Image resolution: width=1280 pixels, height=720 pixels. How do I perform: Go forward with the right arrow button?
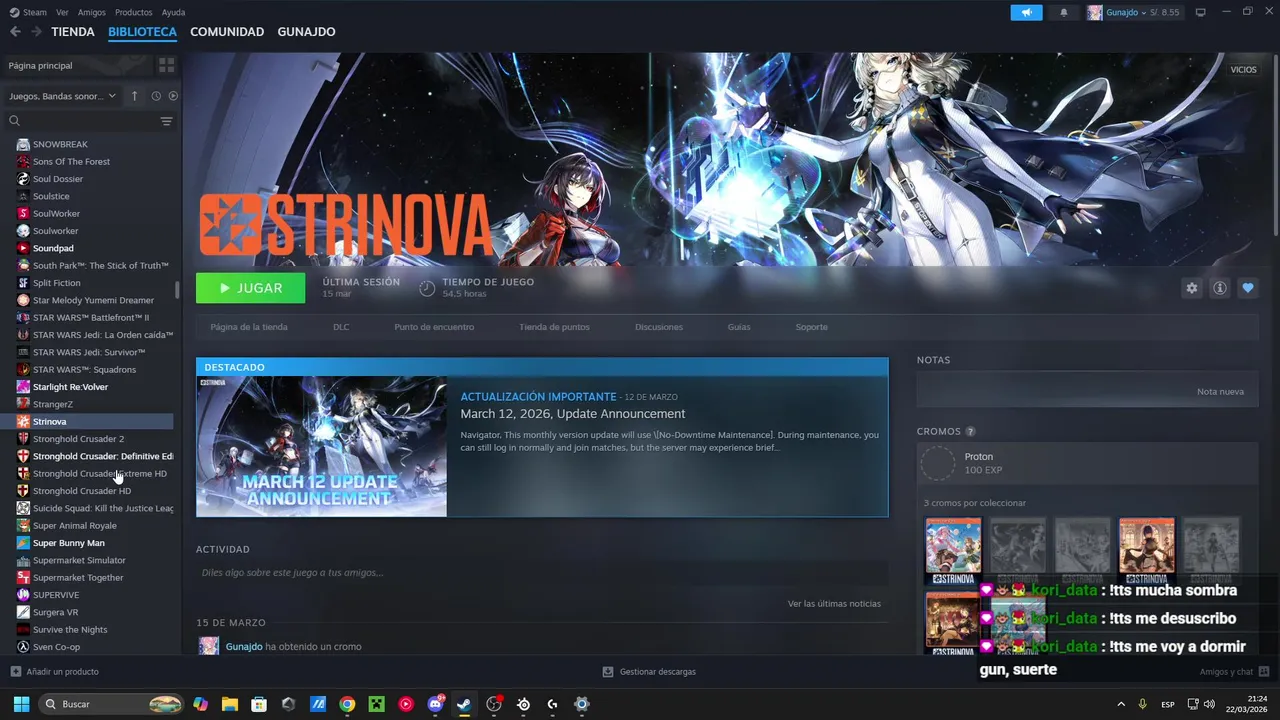(x=36, y=32)
